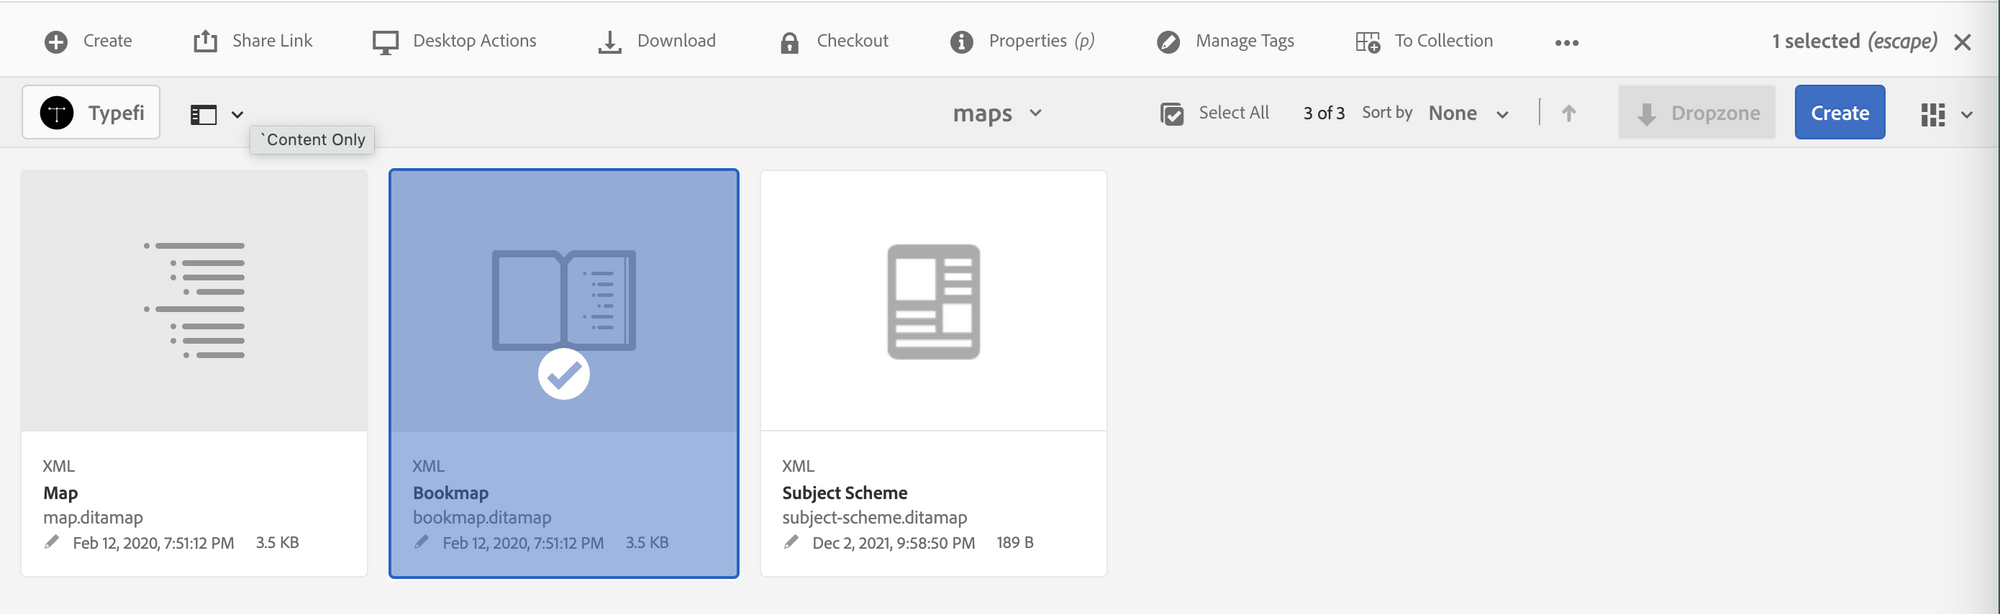Deselect the Bookmap asset checkmark
This screenshot has width=2000, height=614.
tap(563, 374)
